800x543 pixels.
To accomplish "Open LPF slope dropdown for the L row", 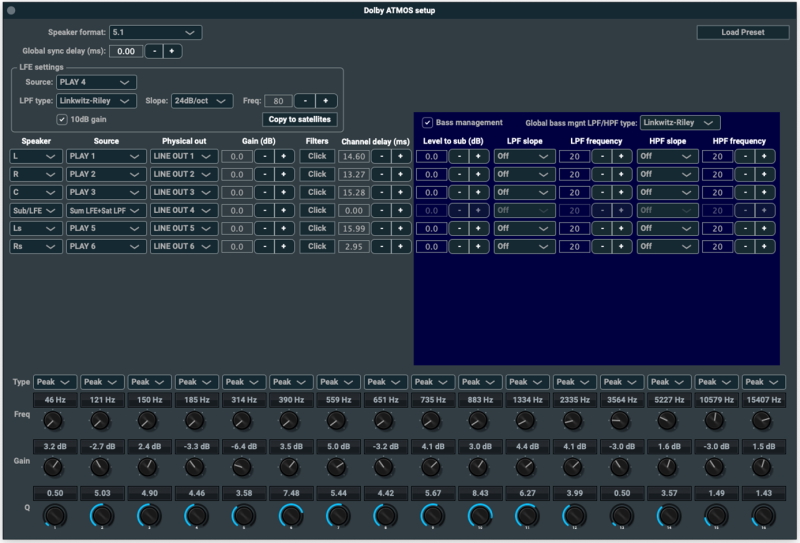I will (524, 156).
